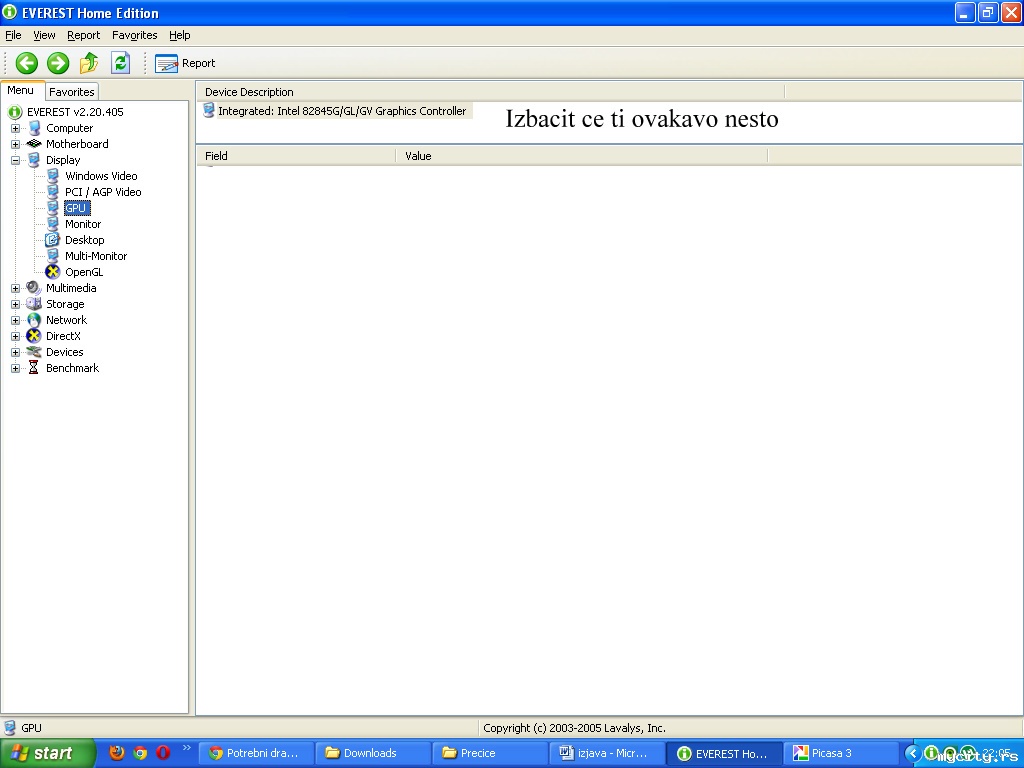The width and height of the screenshot is (1024, 768).
Task: Expand the Devices tree node
Action: [x=15, y=352]
